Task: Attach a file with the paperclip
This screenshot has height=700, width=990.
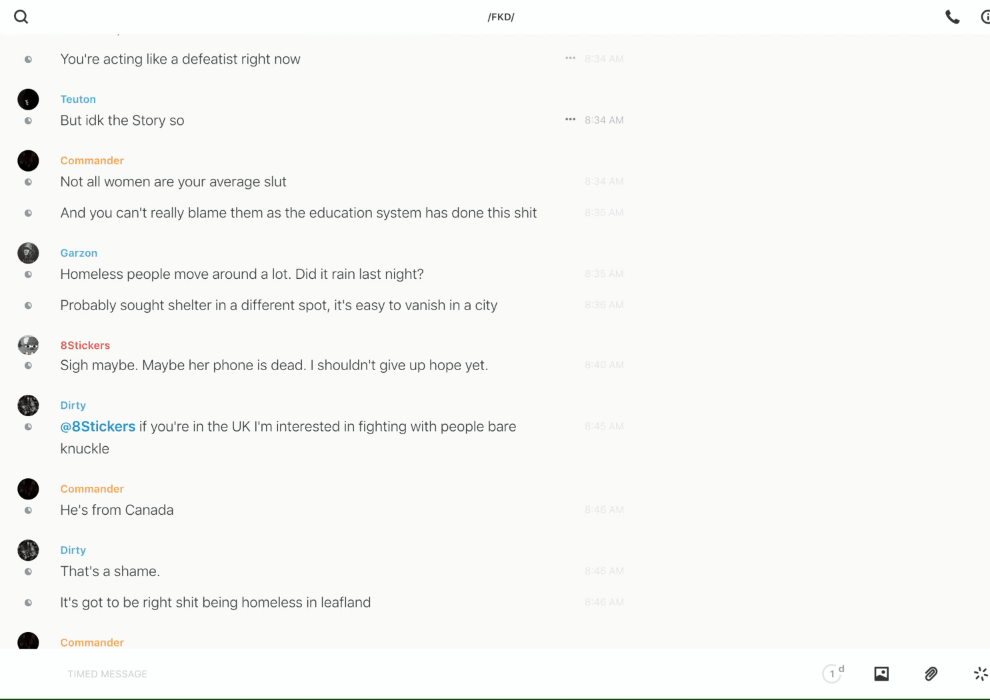Action: (x=931, y=674)
